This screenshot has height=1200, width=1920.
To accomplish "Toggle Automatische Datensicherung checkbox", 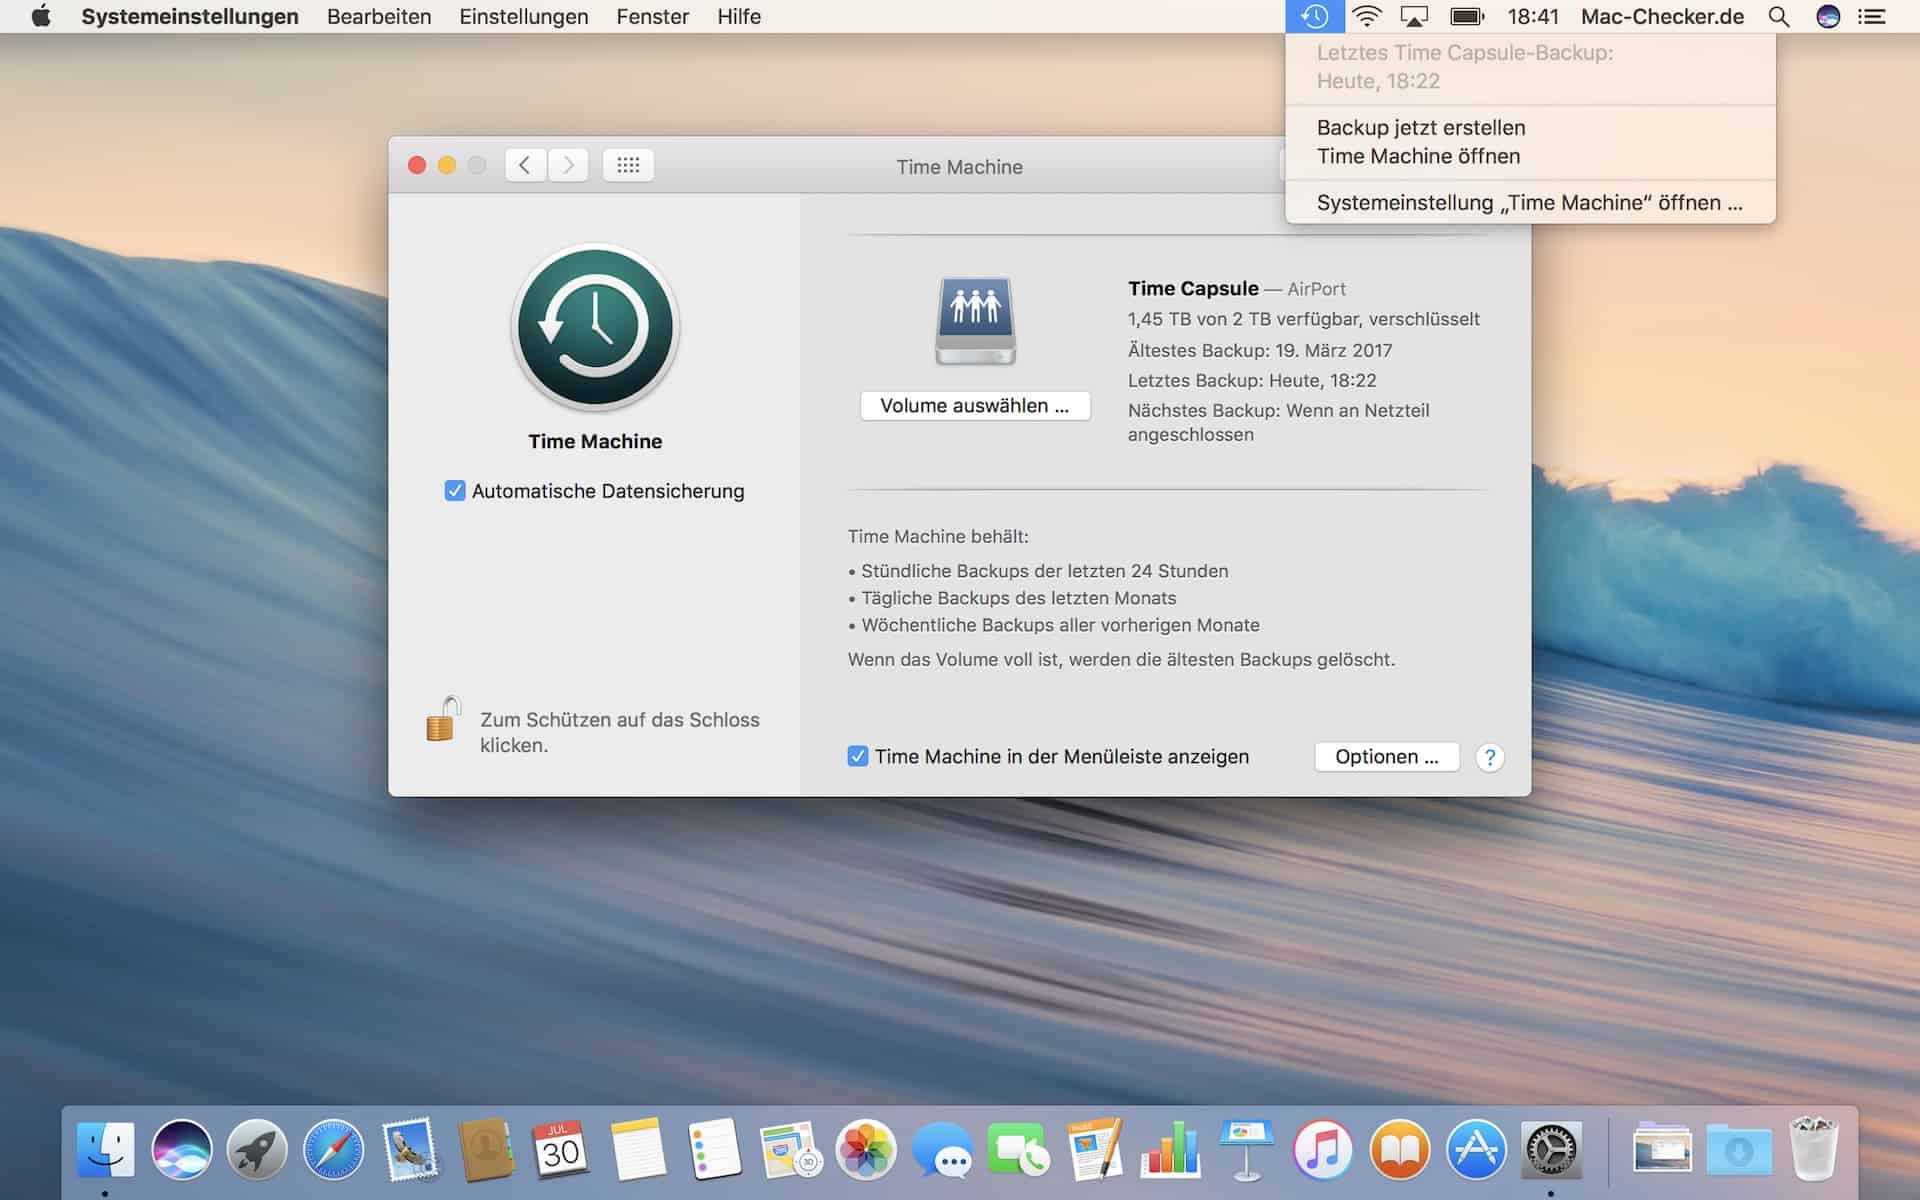I will pyautogui.click(x=455, y=491).
